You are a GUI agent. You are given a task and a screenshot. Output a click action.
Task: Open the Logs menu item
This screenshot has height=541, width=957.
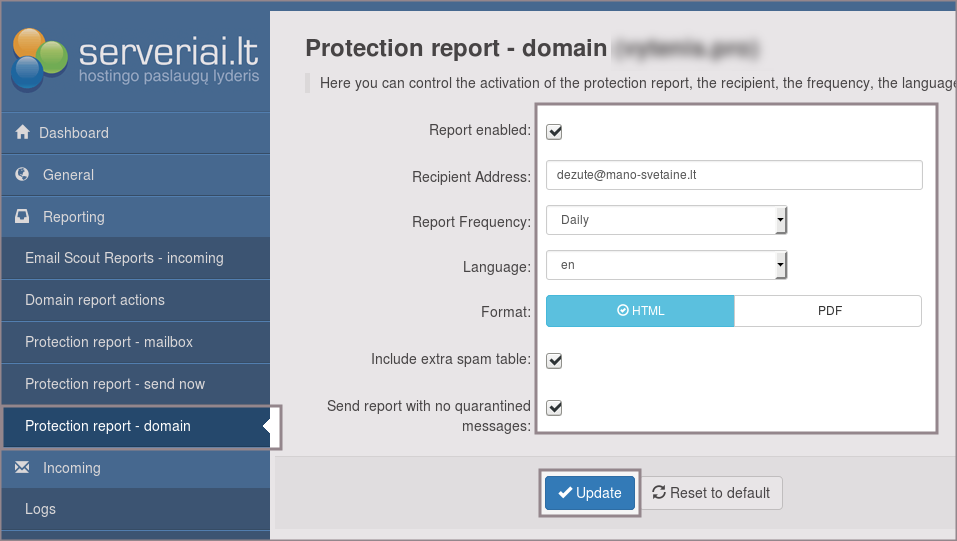[x=40, y=509]
